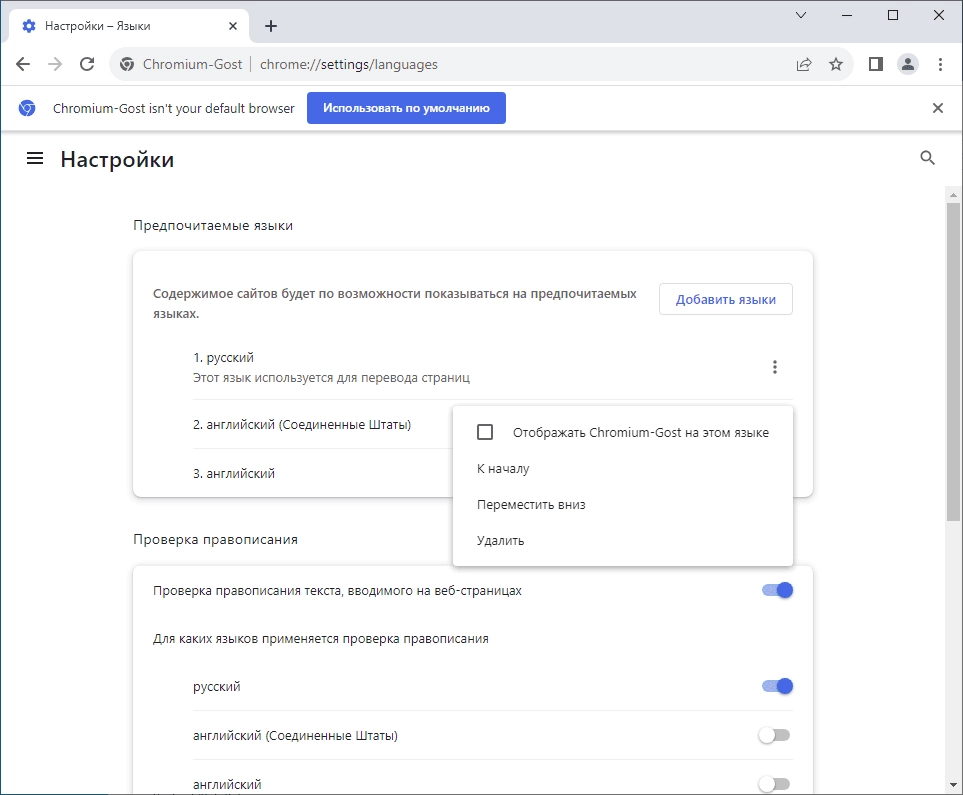Reload the settings page
This screenshot has width=963, height=795.
click(x=87, y=64)
